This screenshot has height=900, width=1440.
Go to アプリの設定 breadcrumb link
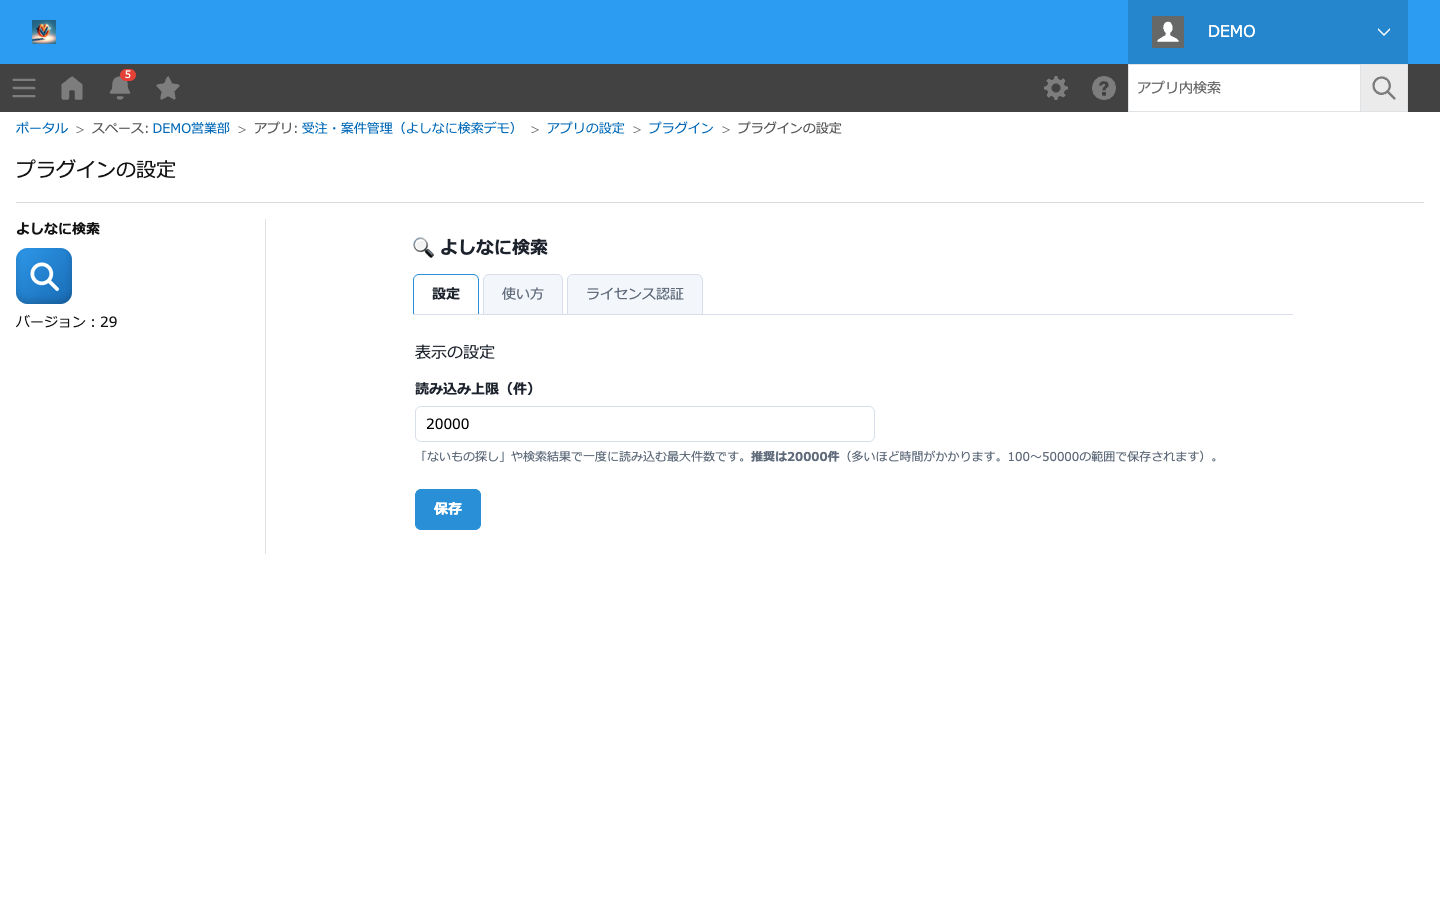(x=585, y=128)
